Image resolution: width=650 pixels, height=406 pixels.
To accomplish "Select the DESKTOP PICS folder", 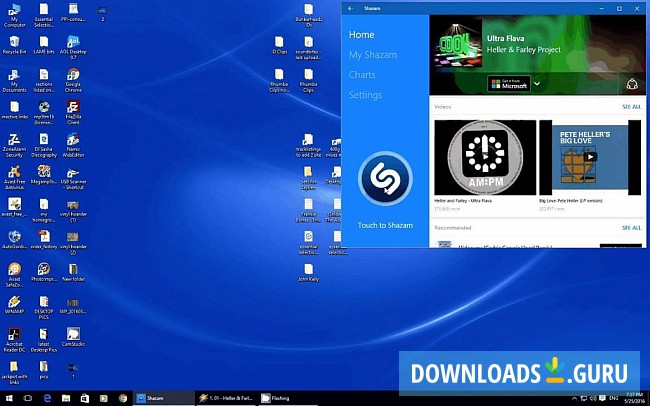I will click(44, 308).
